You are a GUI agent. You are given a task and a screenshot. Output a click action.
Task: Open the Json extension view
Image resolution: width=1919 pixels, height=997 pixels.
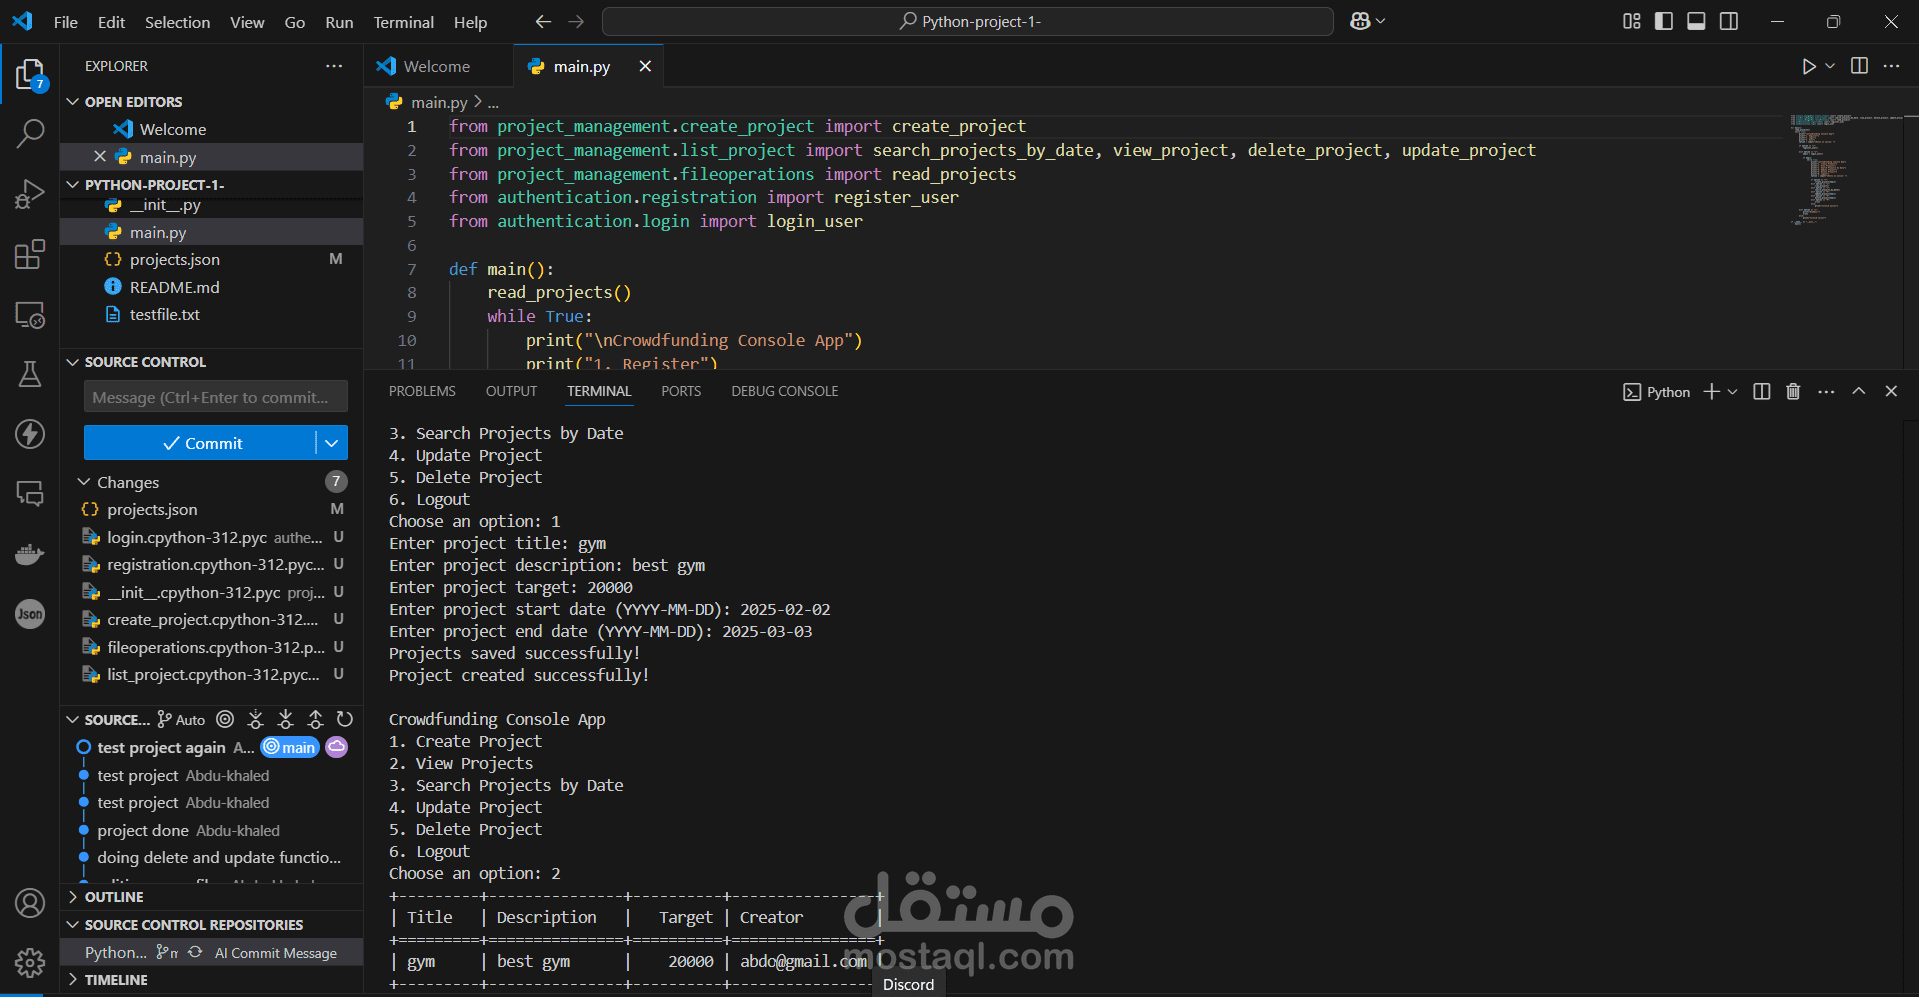tap(30, 614)
